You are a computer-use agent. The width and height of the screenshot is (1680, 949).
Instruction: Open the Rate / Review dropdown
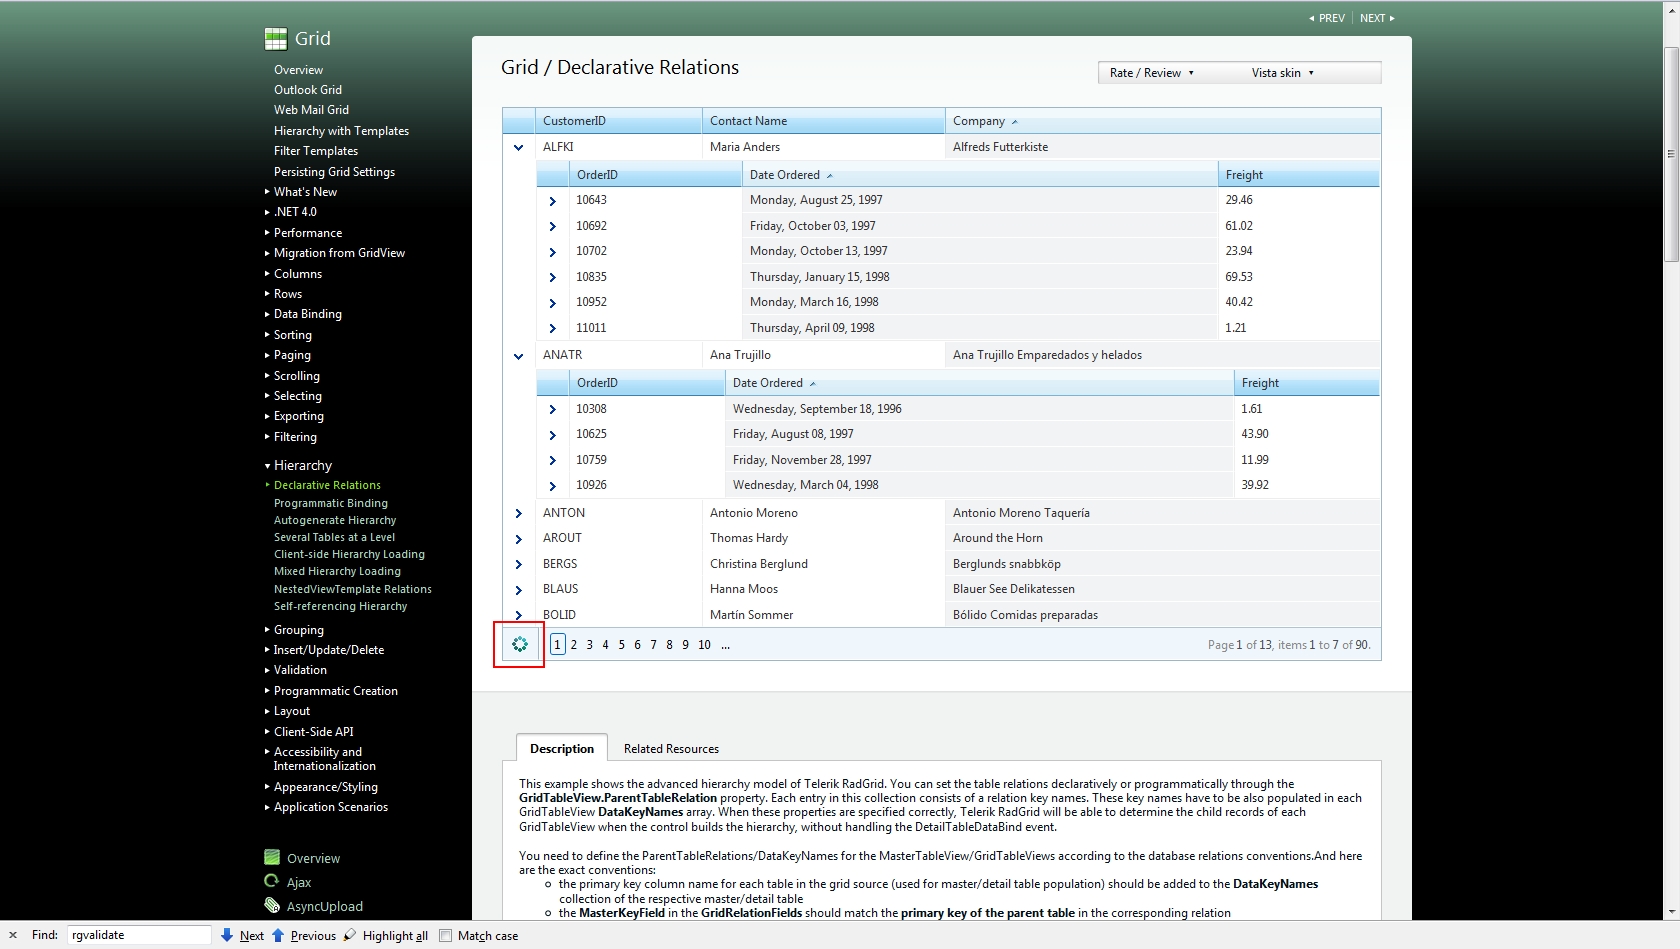tap(1151, 73)
